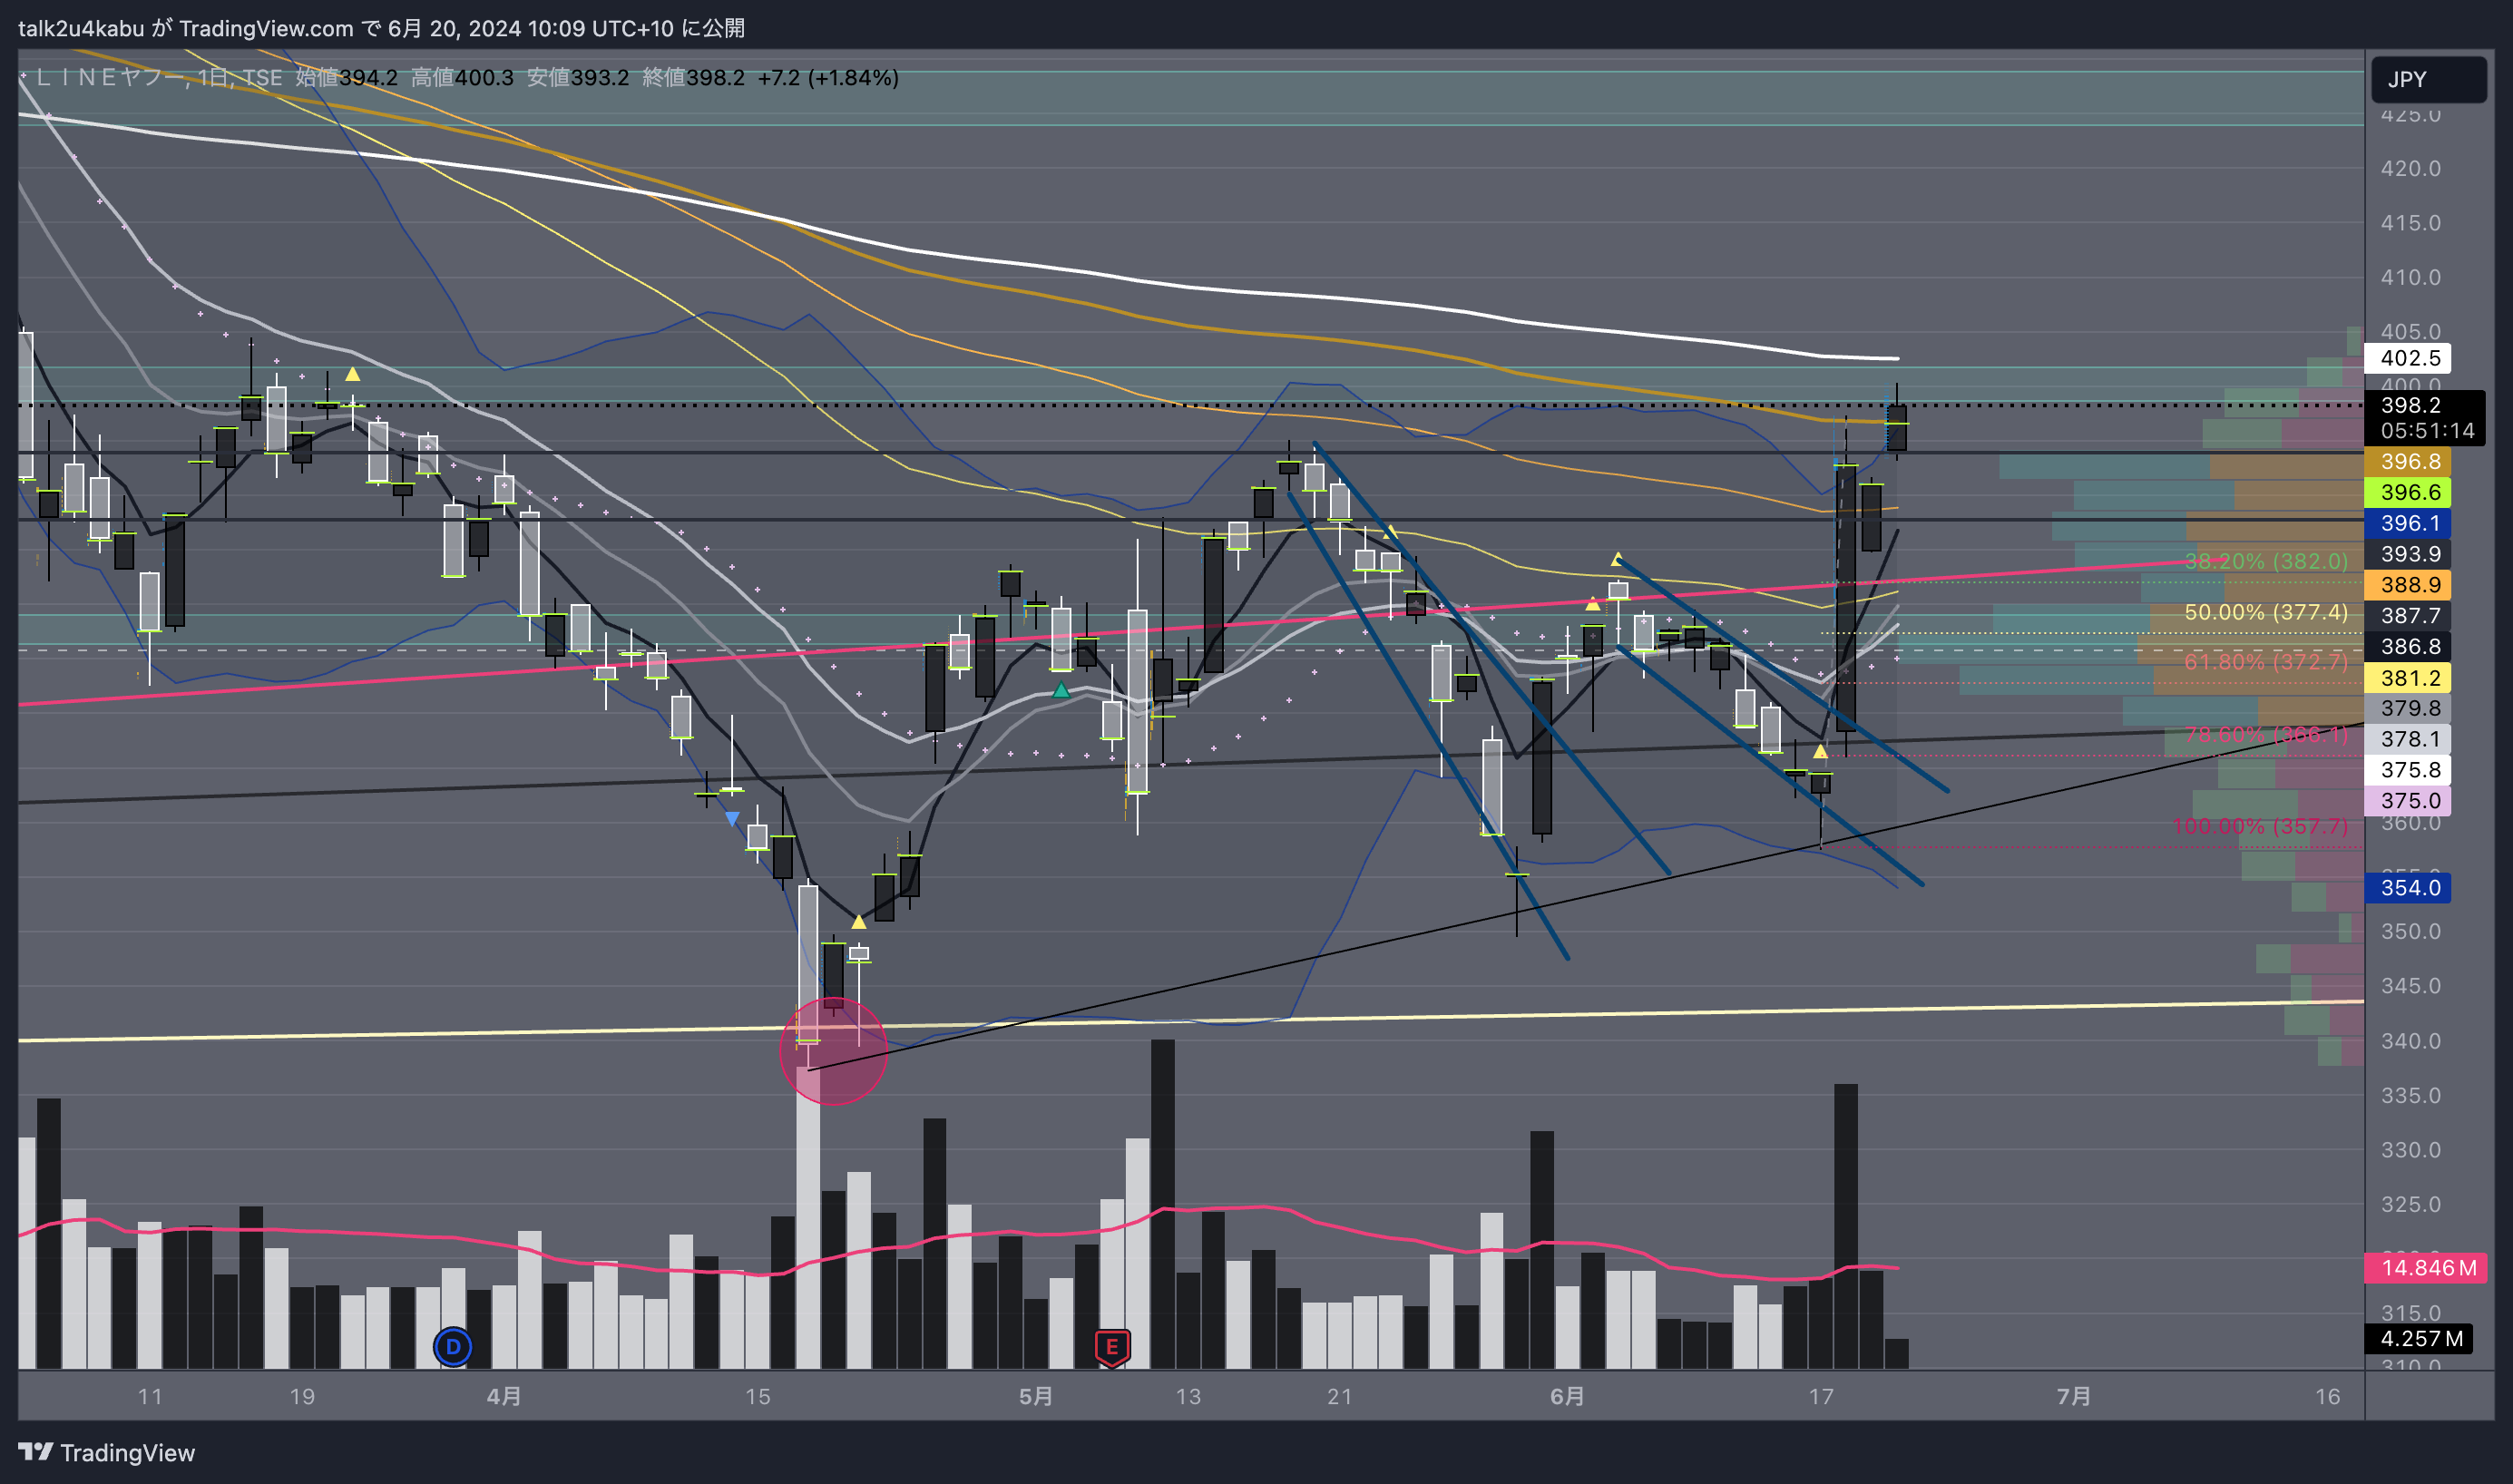Click the red E earnings marker
Viewport: 2513px width, 1484px height.
1111,1347
